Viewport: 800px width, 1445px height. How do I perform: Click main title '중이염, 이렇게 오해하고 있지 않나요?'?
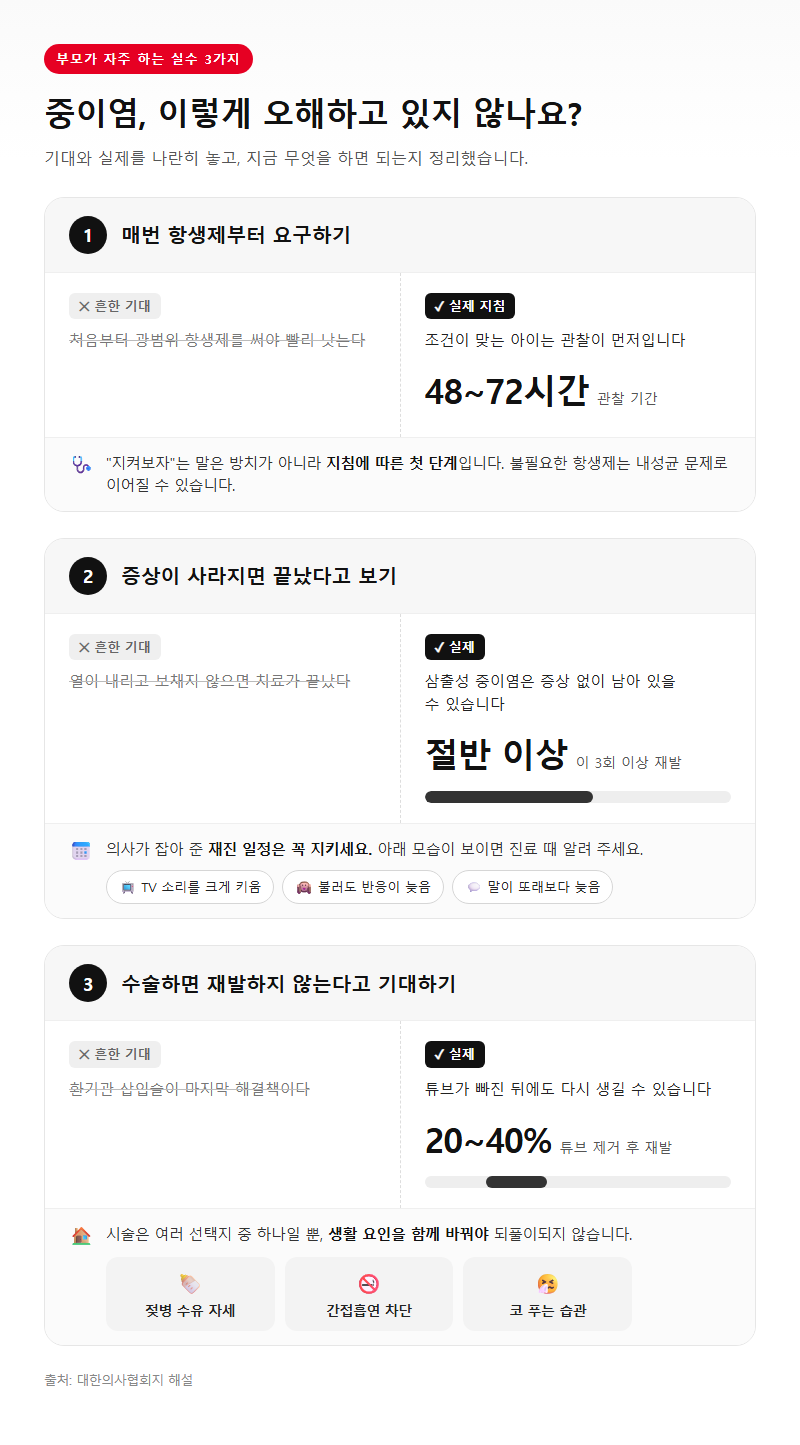point(313,113)
